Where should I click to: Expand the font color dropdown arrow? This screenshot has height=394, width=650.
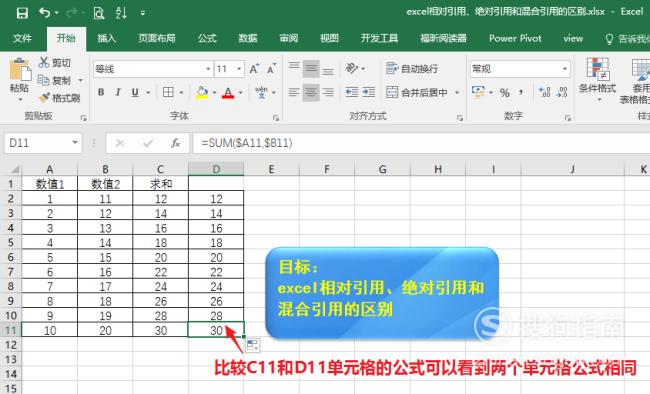tap(240, 92)
